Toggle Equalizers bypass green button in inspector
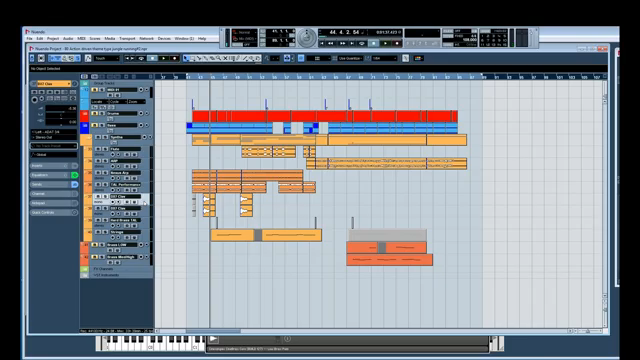The image size is (640, 360). [x=75, y=175]
